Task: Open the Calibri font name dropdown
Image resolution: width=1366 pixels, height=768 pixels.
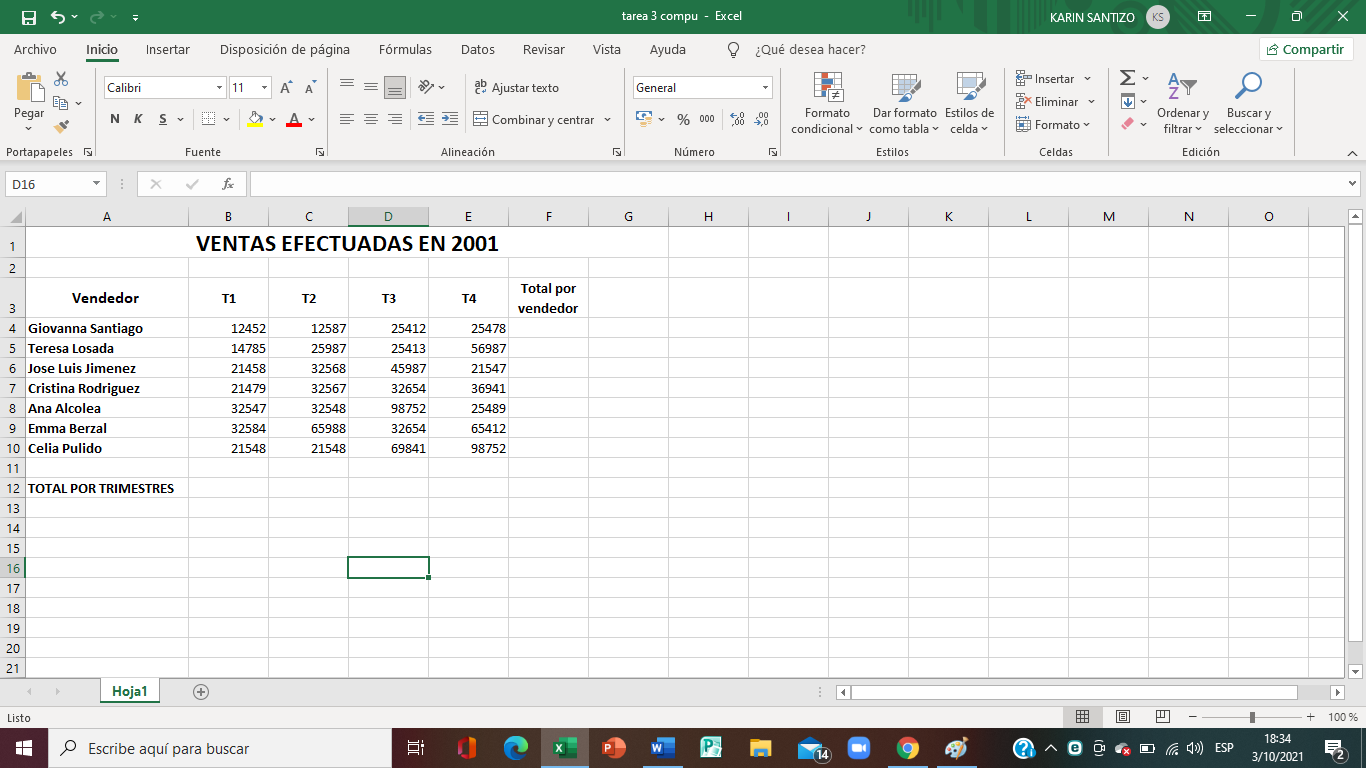Action: coord(220,88)
